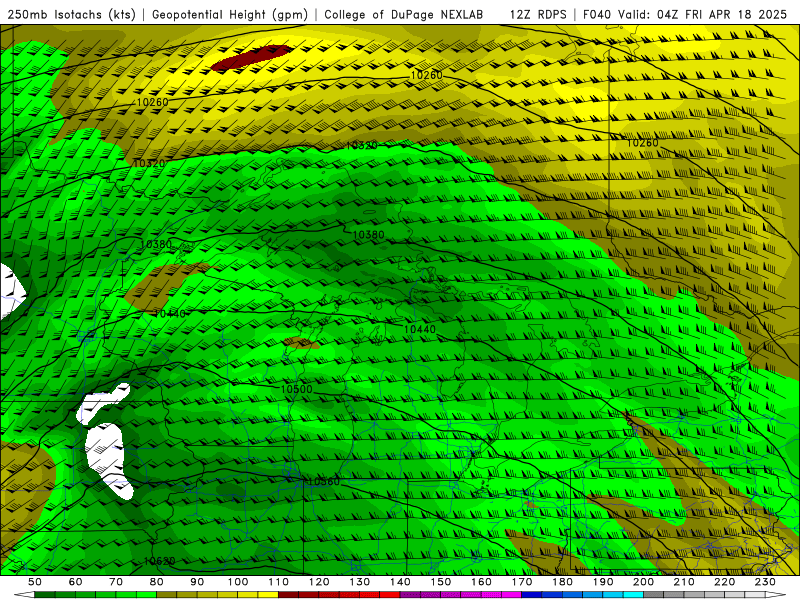Click the 10500 height contour label
800x600 pixels.
coord(296,389)
